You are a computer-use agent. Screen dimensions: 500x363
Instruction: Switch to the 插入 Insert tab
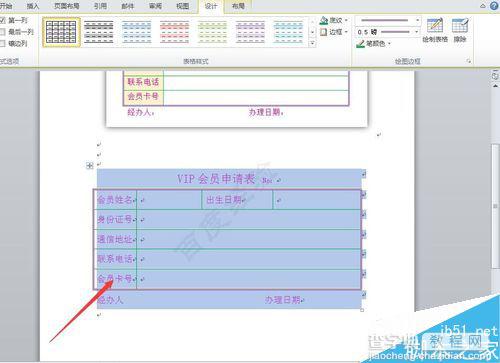point(33,6)
